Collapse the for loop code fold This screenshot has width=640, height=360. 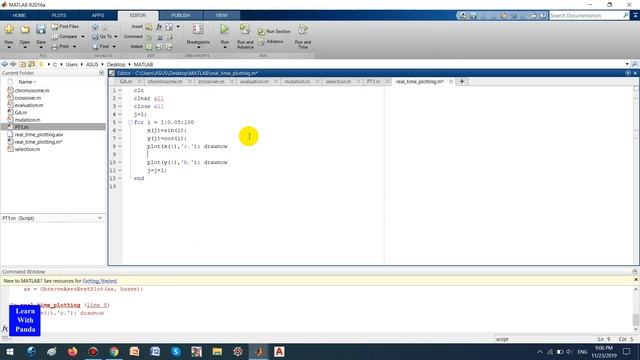[130, 122]
